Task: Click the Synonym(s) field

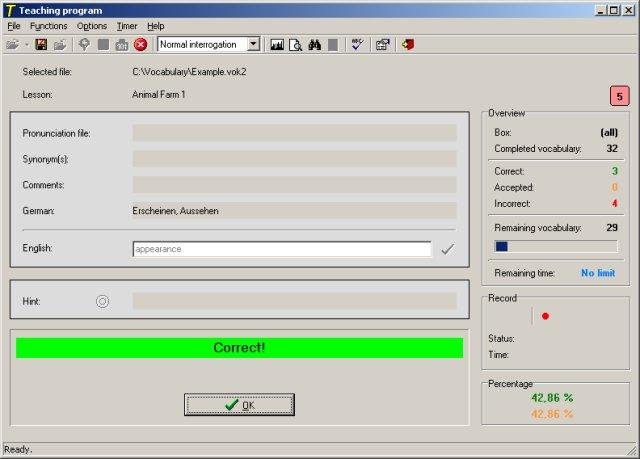Action: [x=294, y=159]
